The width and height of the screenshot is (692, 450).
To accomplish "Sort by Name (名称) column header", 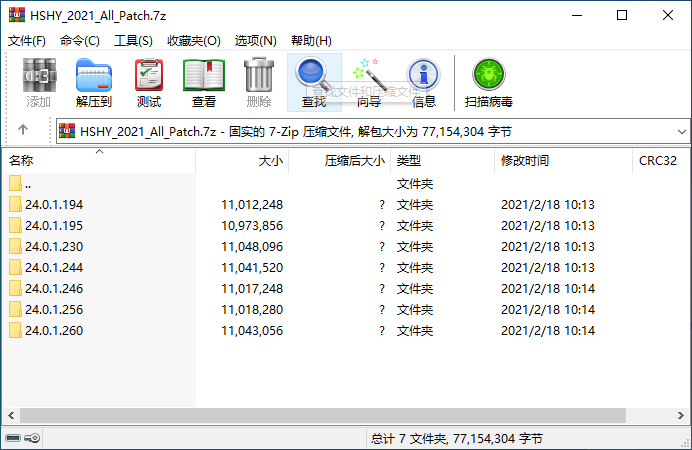I will (98, 161).
